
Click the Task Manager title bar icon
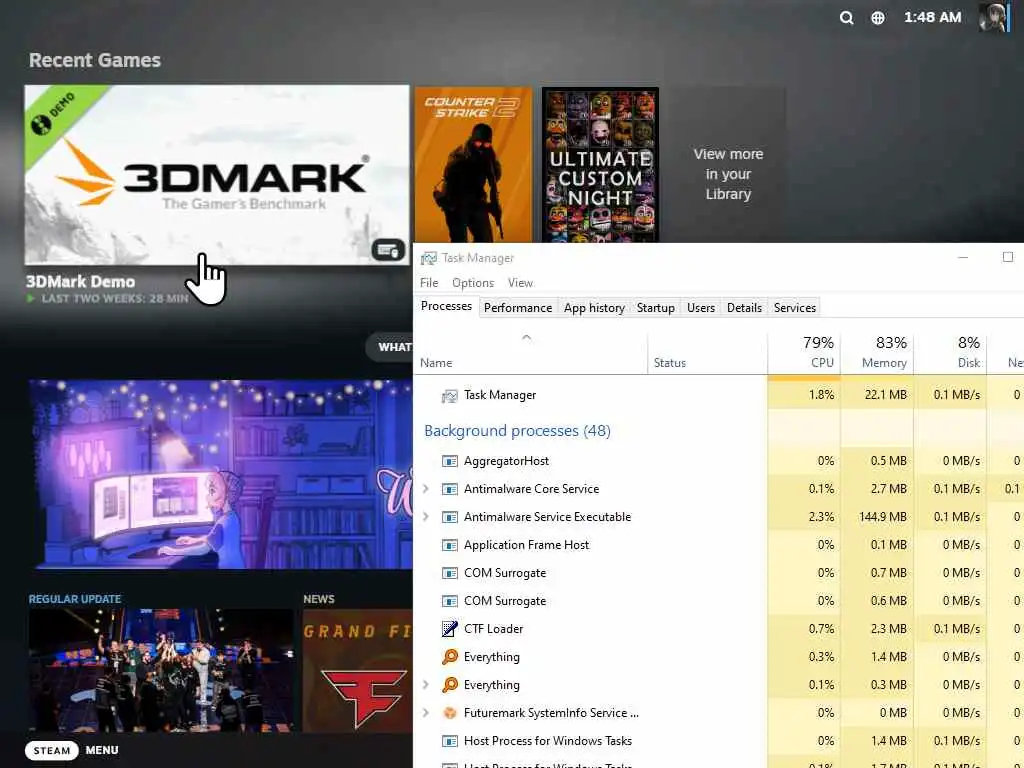tap(428, 258)
